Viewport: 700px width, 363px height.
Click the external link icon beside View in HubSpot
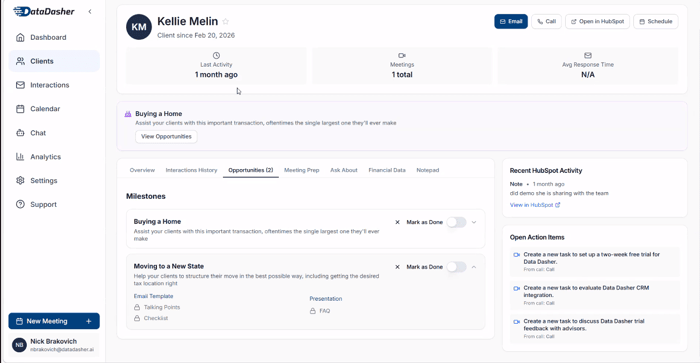(x=557, y=205)
